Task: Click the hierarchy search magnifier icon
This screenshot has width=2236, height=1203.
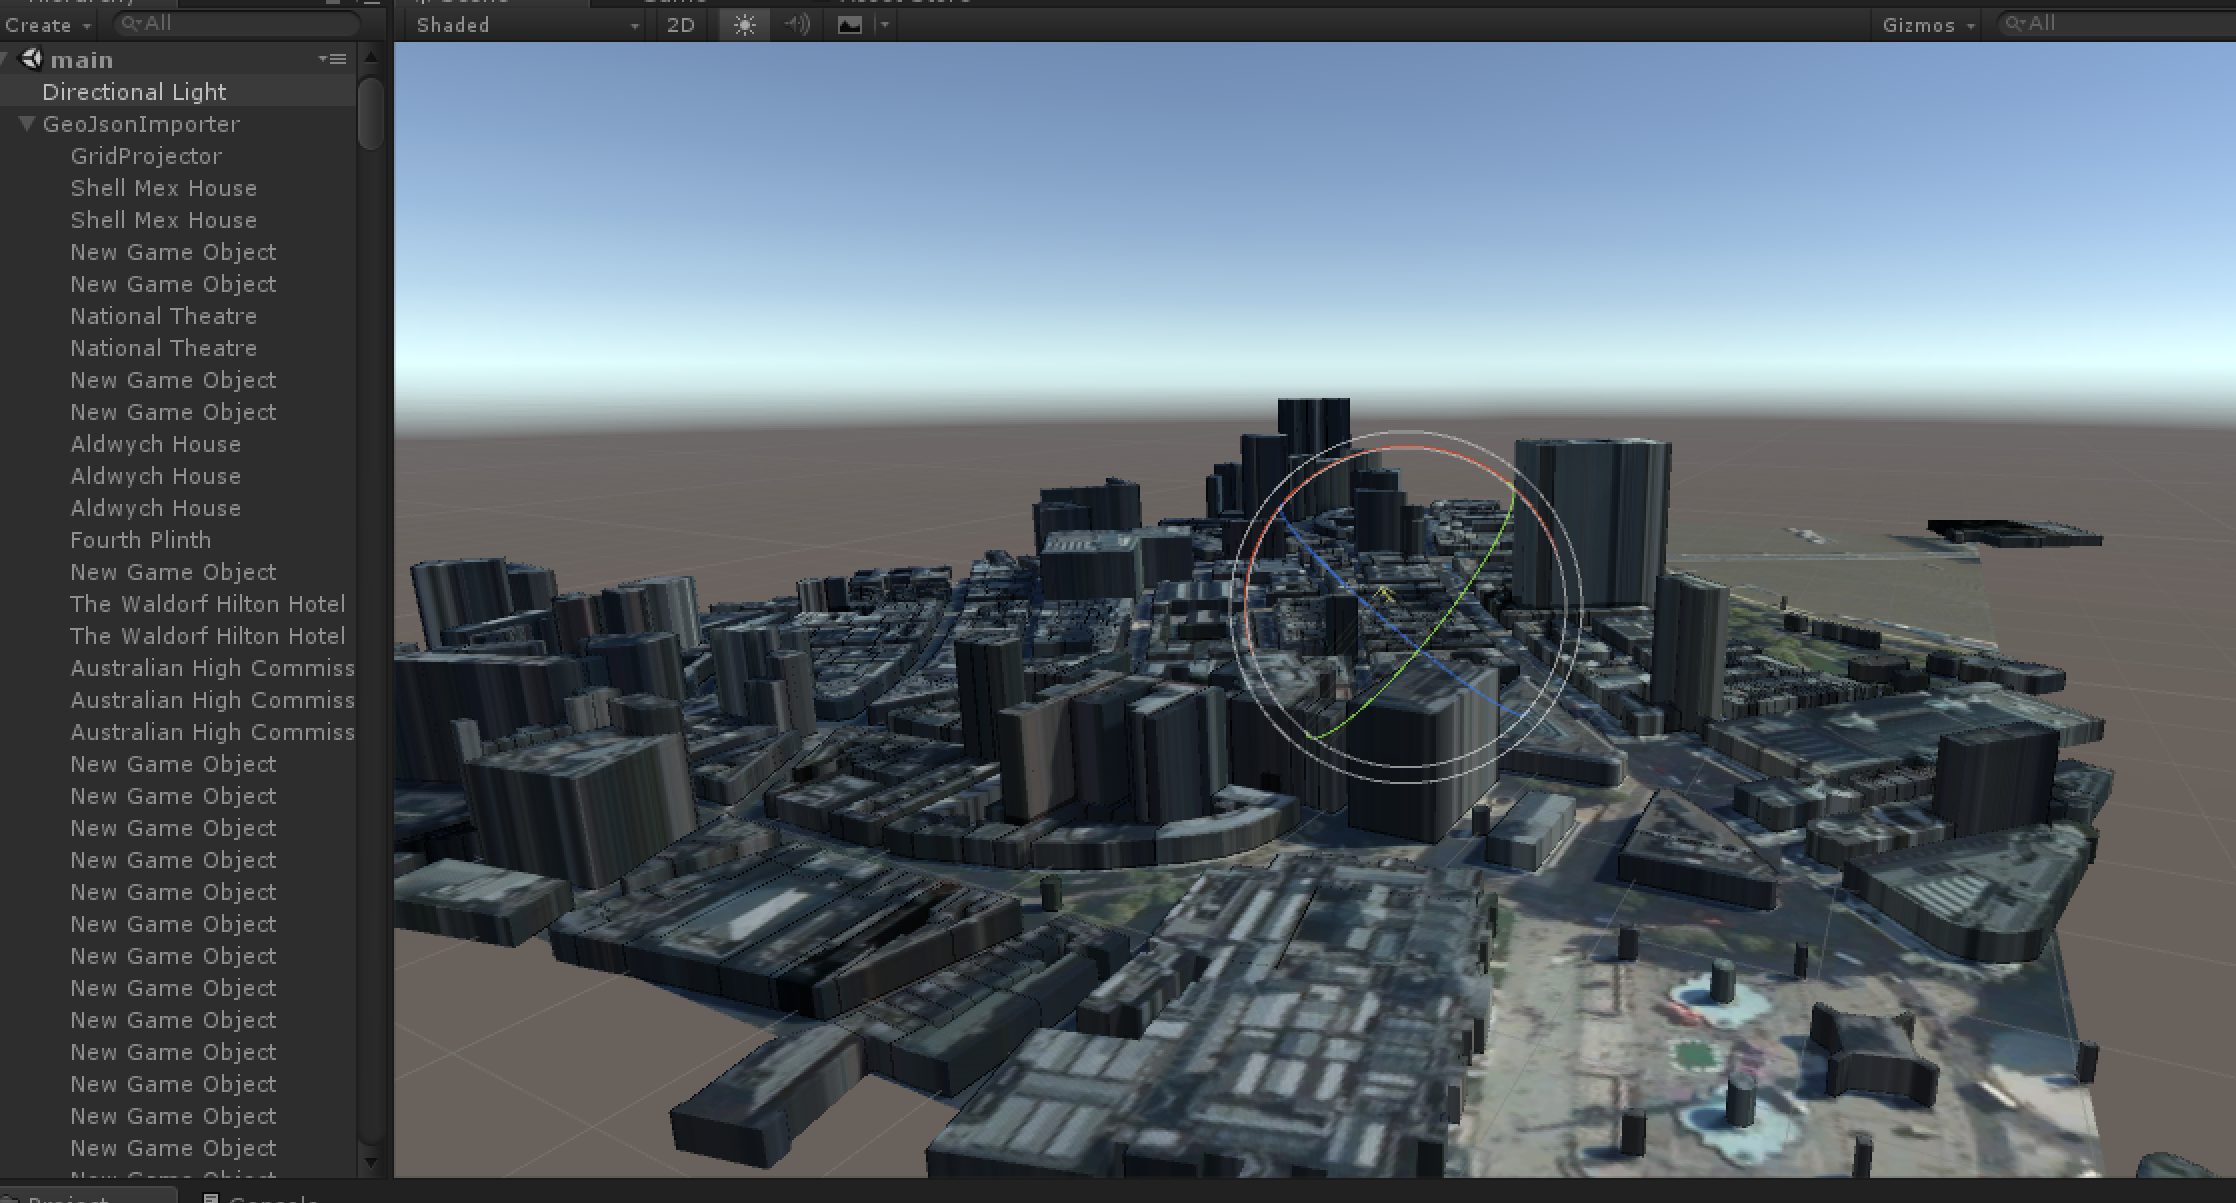Action: pos(130,23)
